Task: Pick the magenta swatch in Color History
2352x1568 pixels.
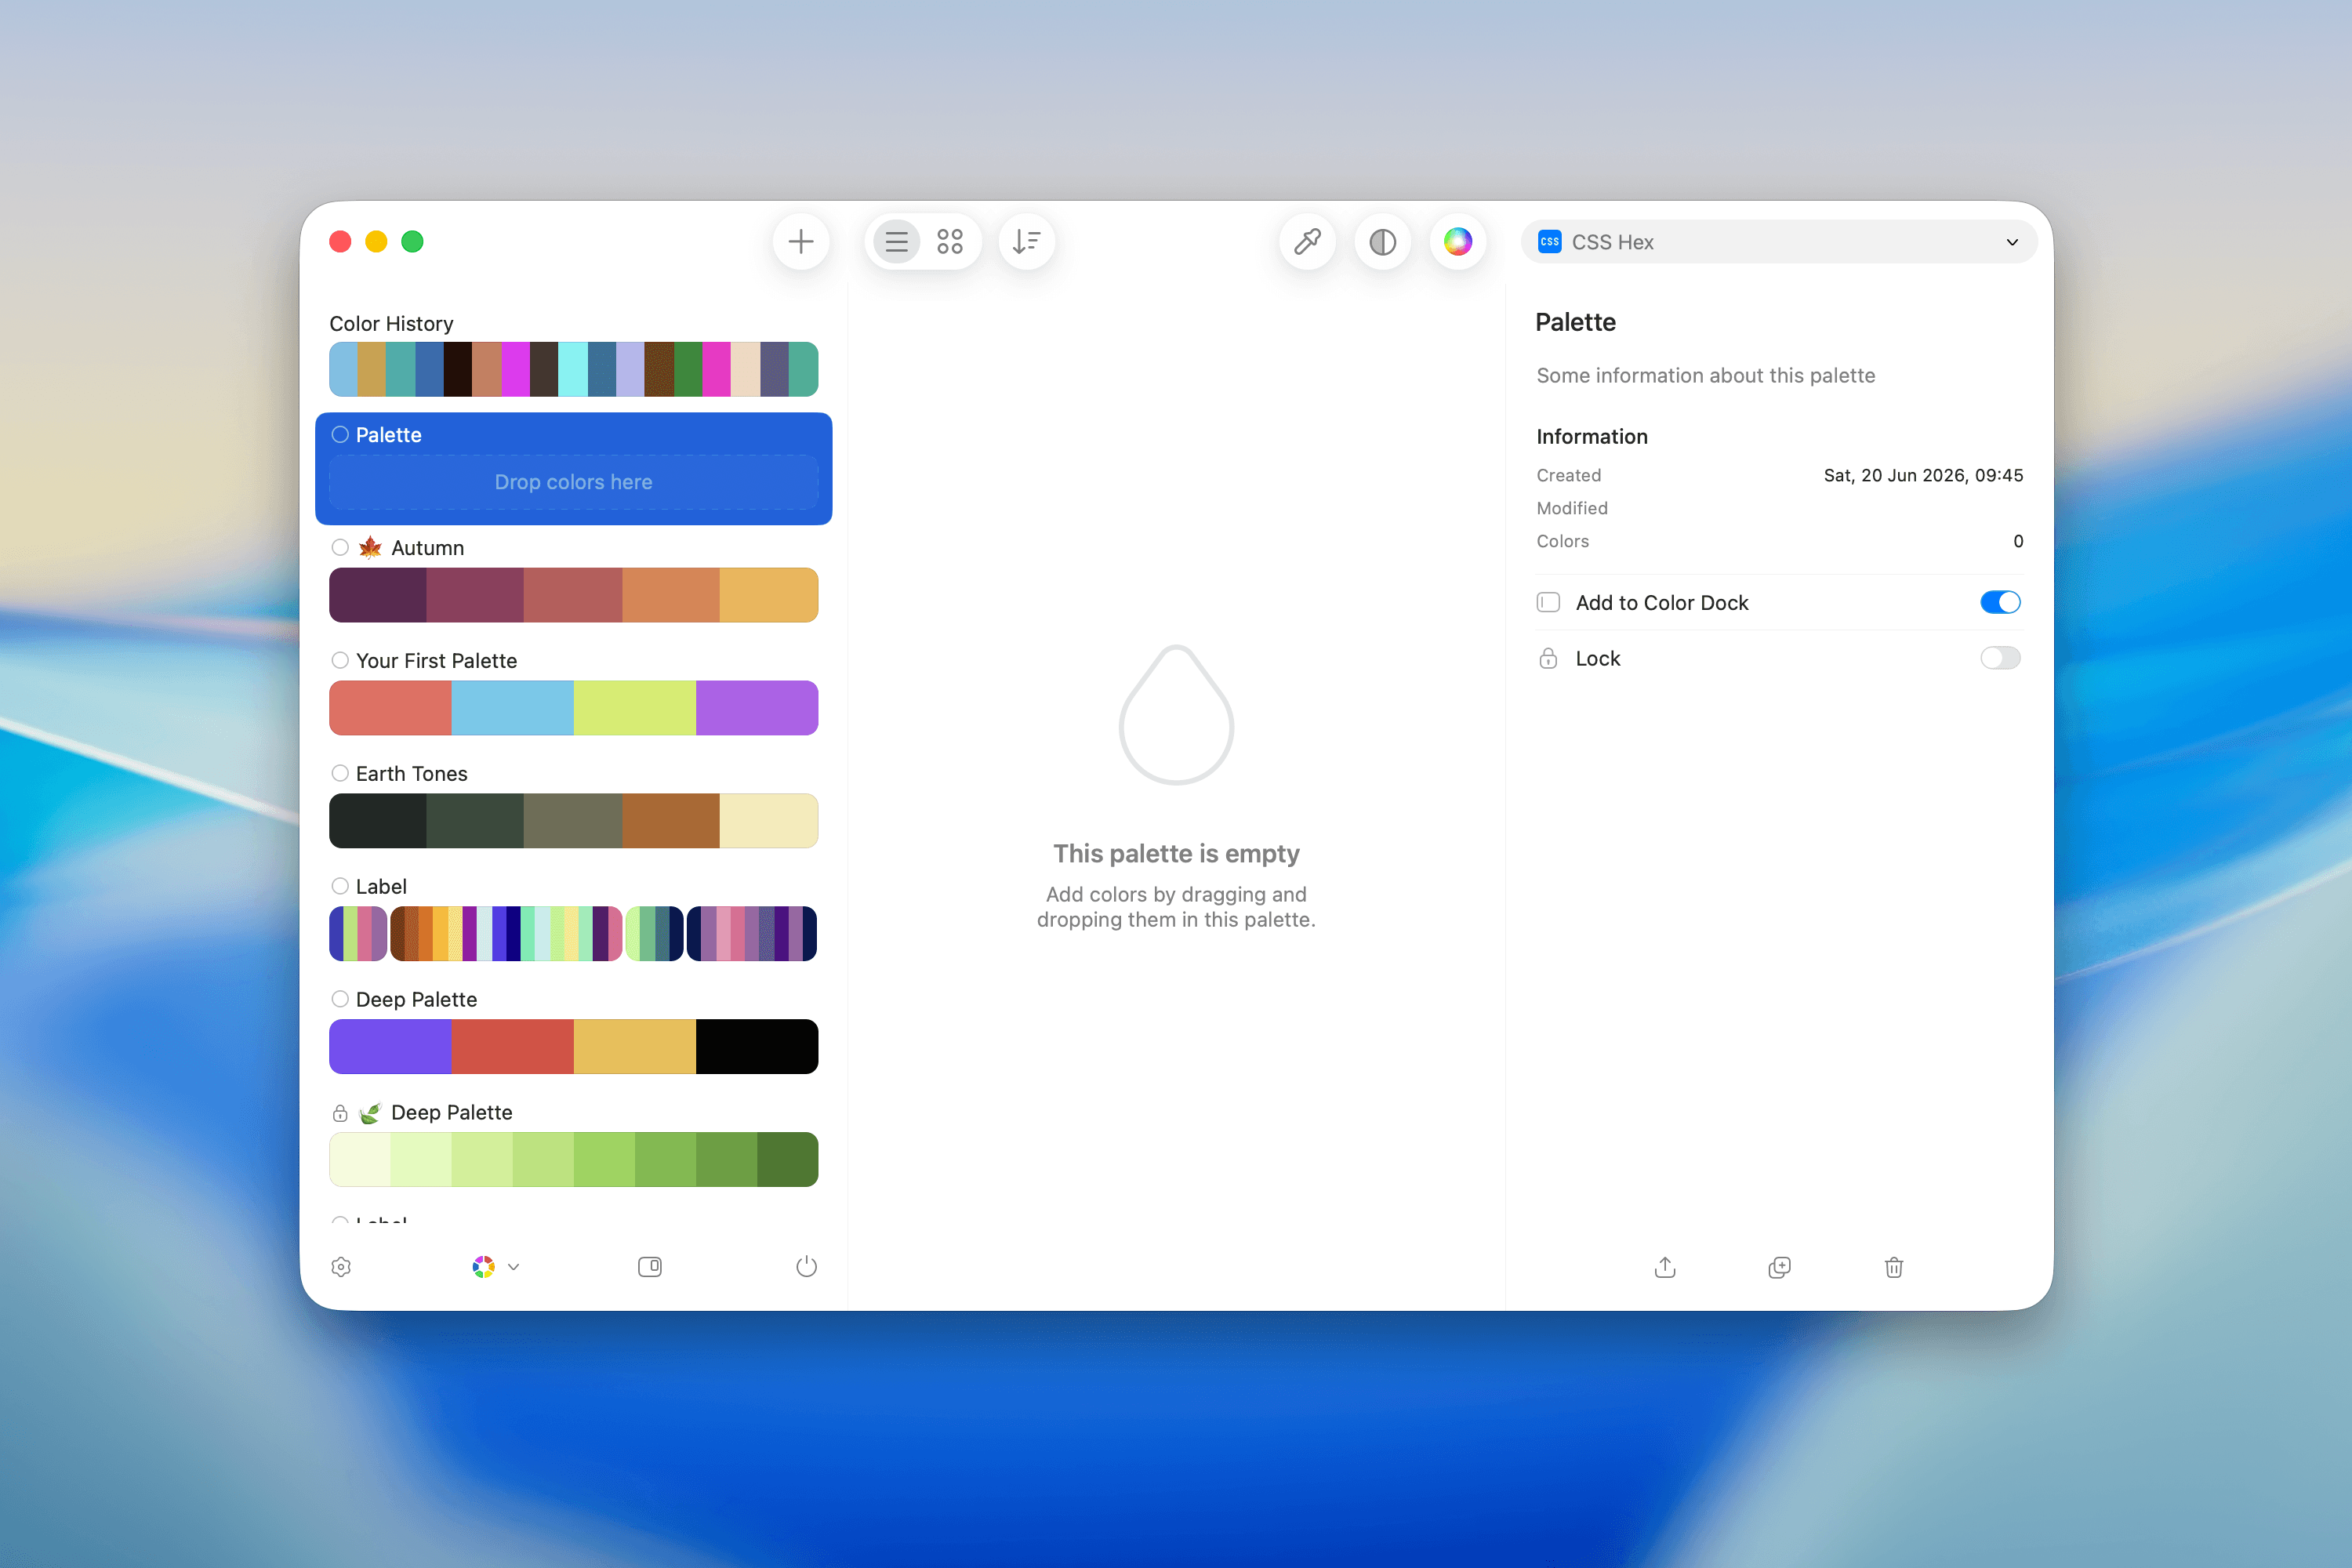Action: click(515, 369)
